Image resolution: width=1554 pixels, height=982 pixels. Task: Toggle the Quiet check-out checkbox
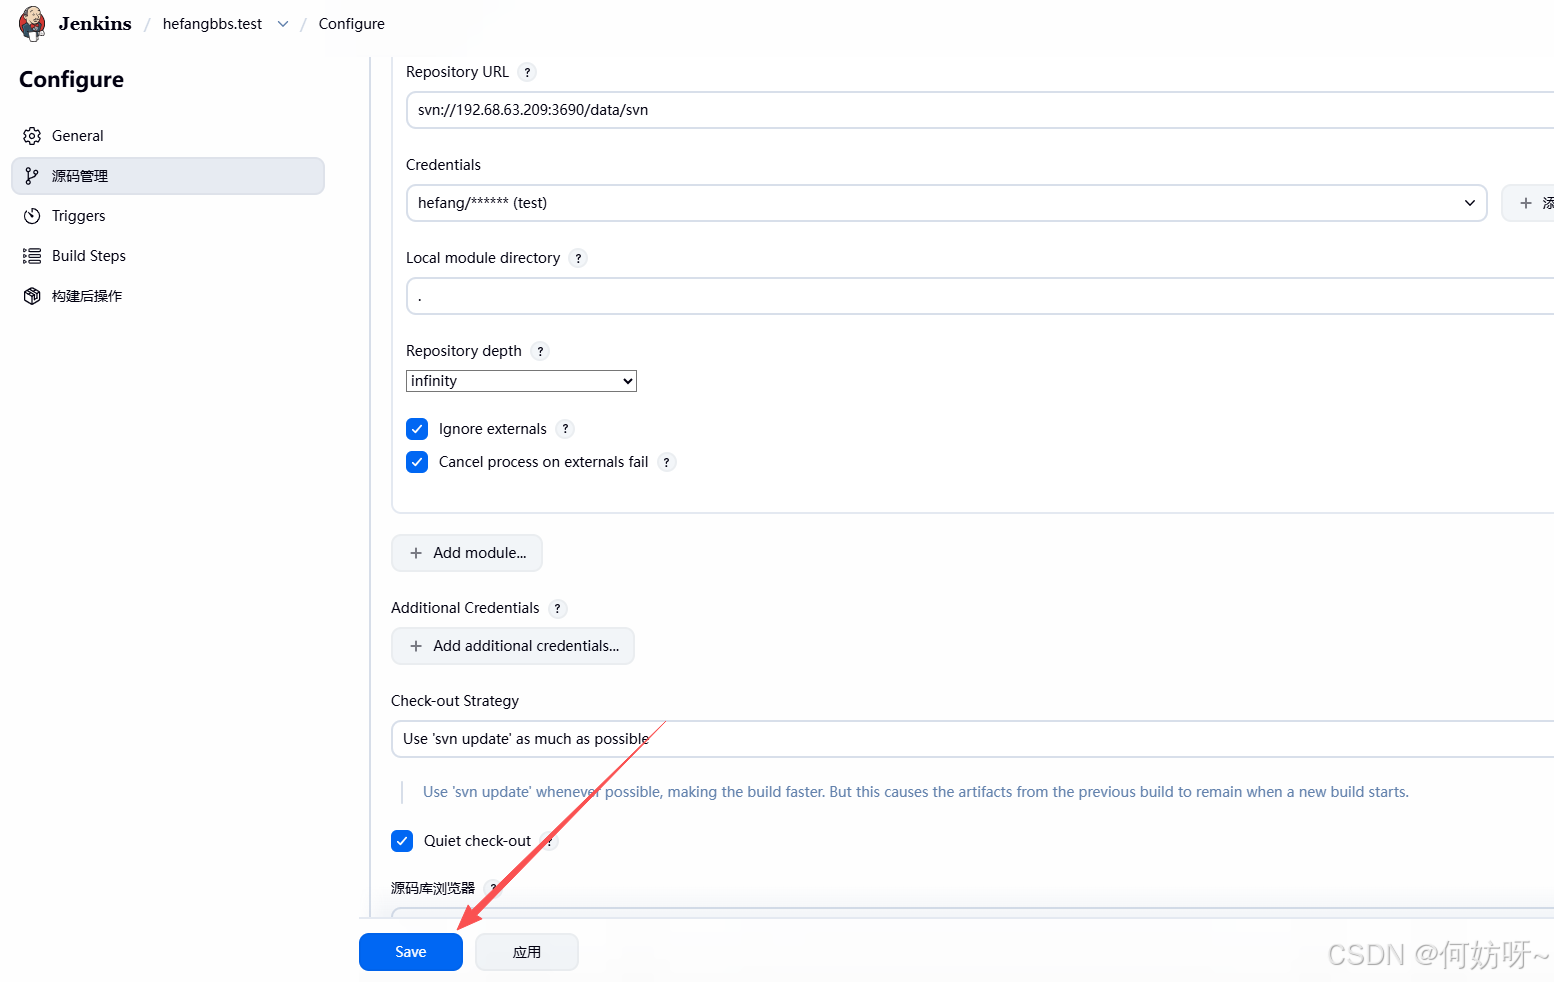(x=402, y=841)
